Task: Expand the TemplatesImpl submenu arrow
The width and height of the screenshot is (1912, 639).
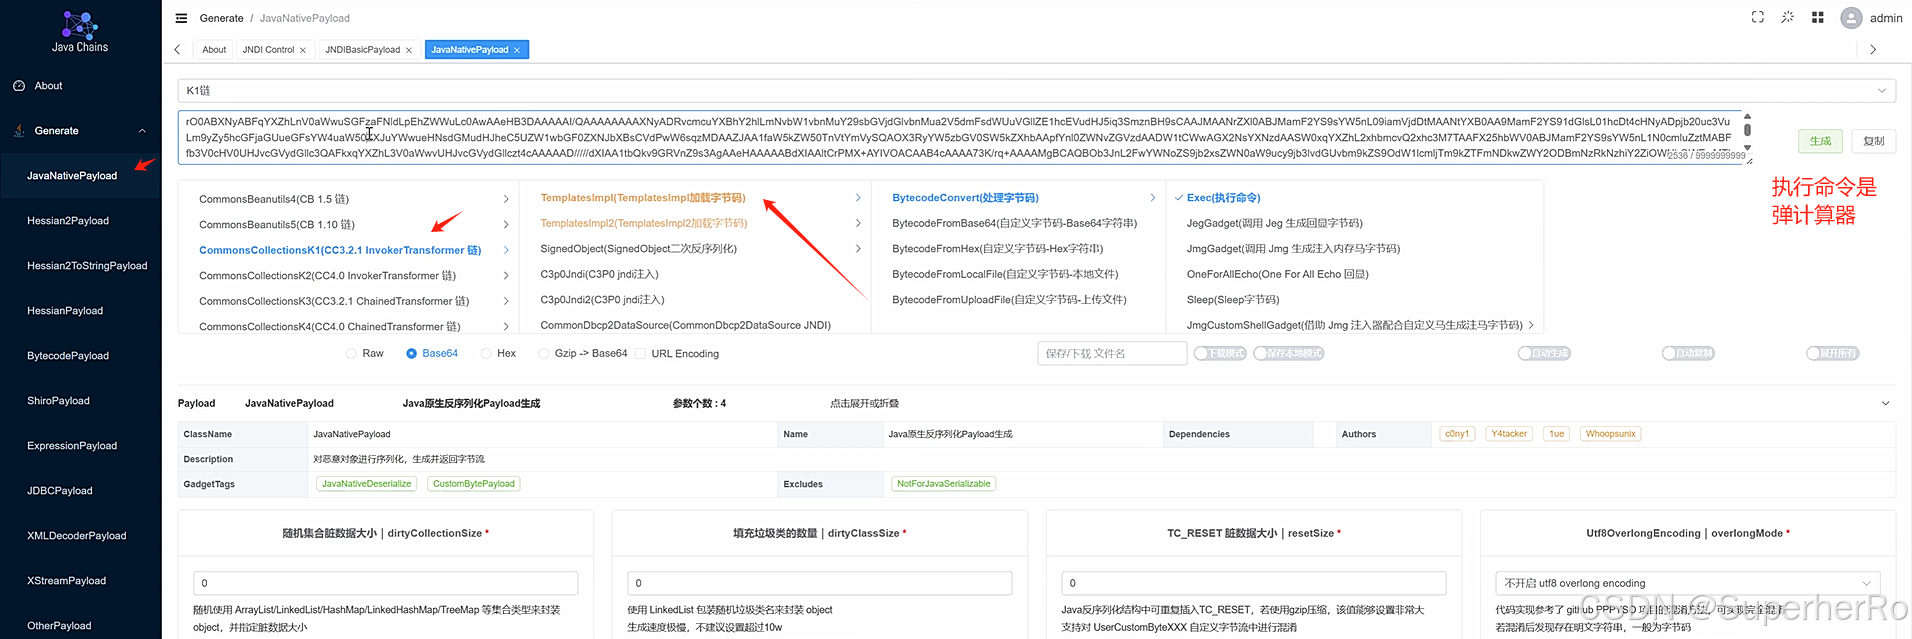Action: (x=858, y=198)
